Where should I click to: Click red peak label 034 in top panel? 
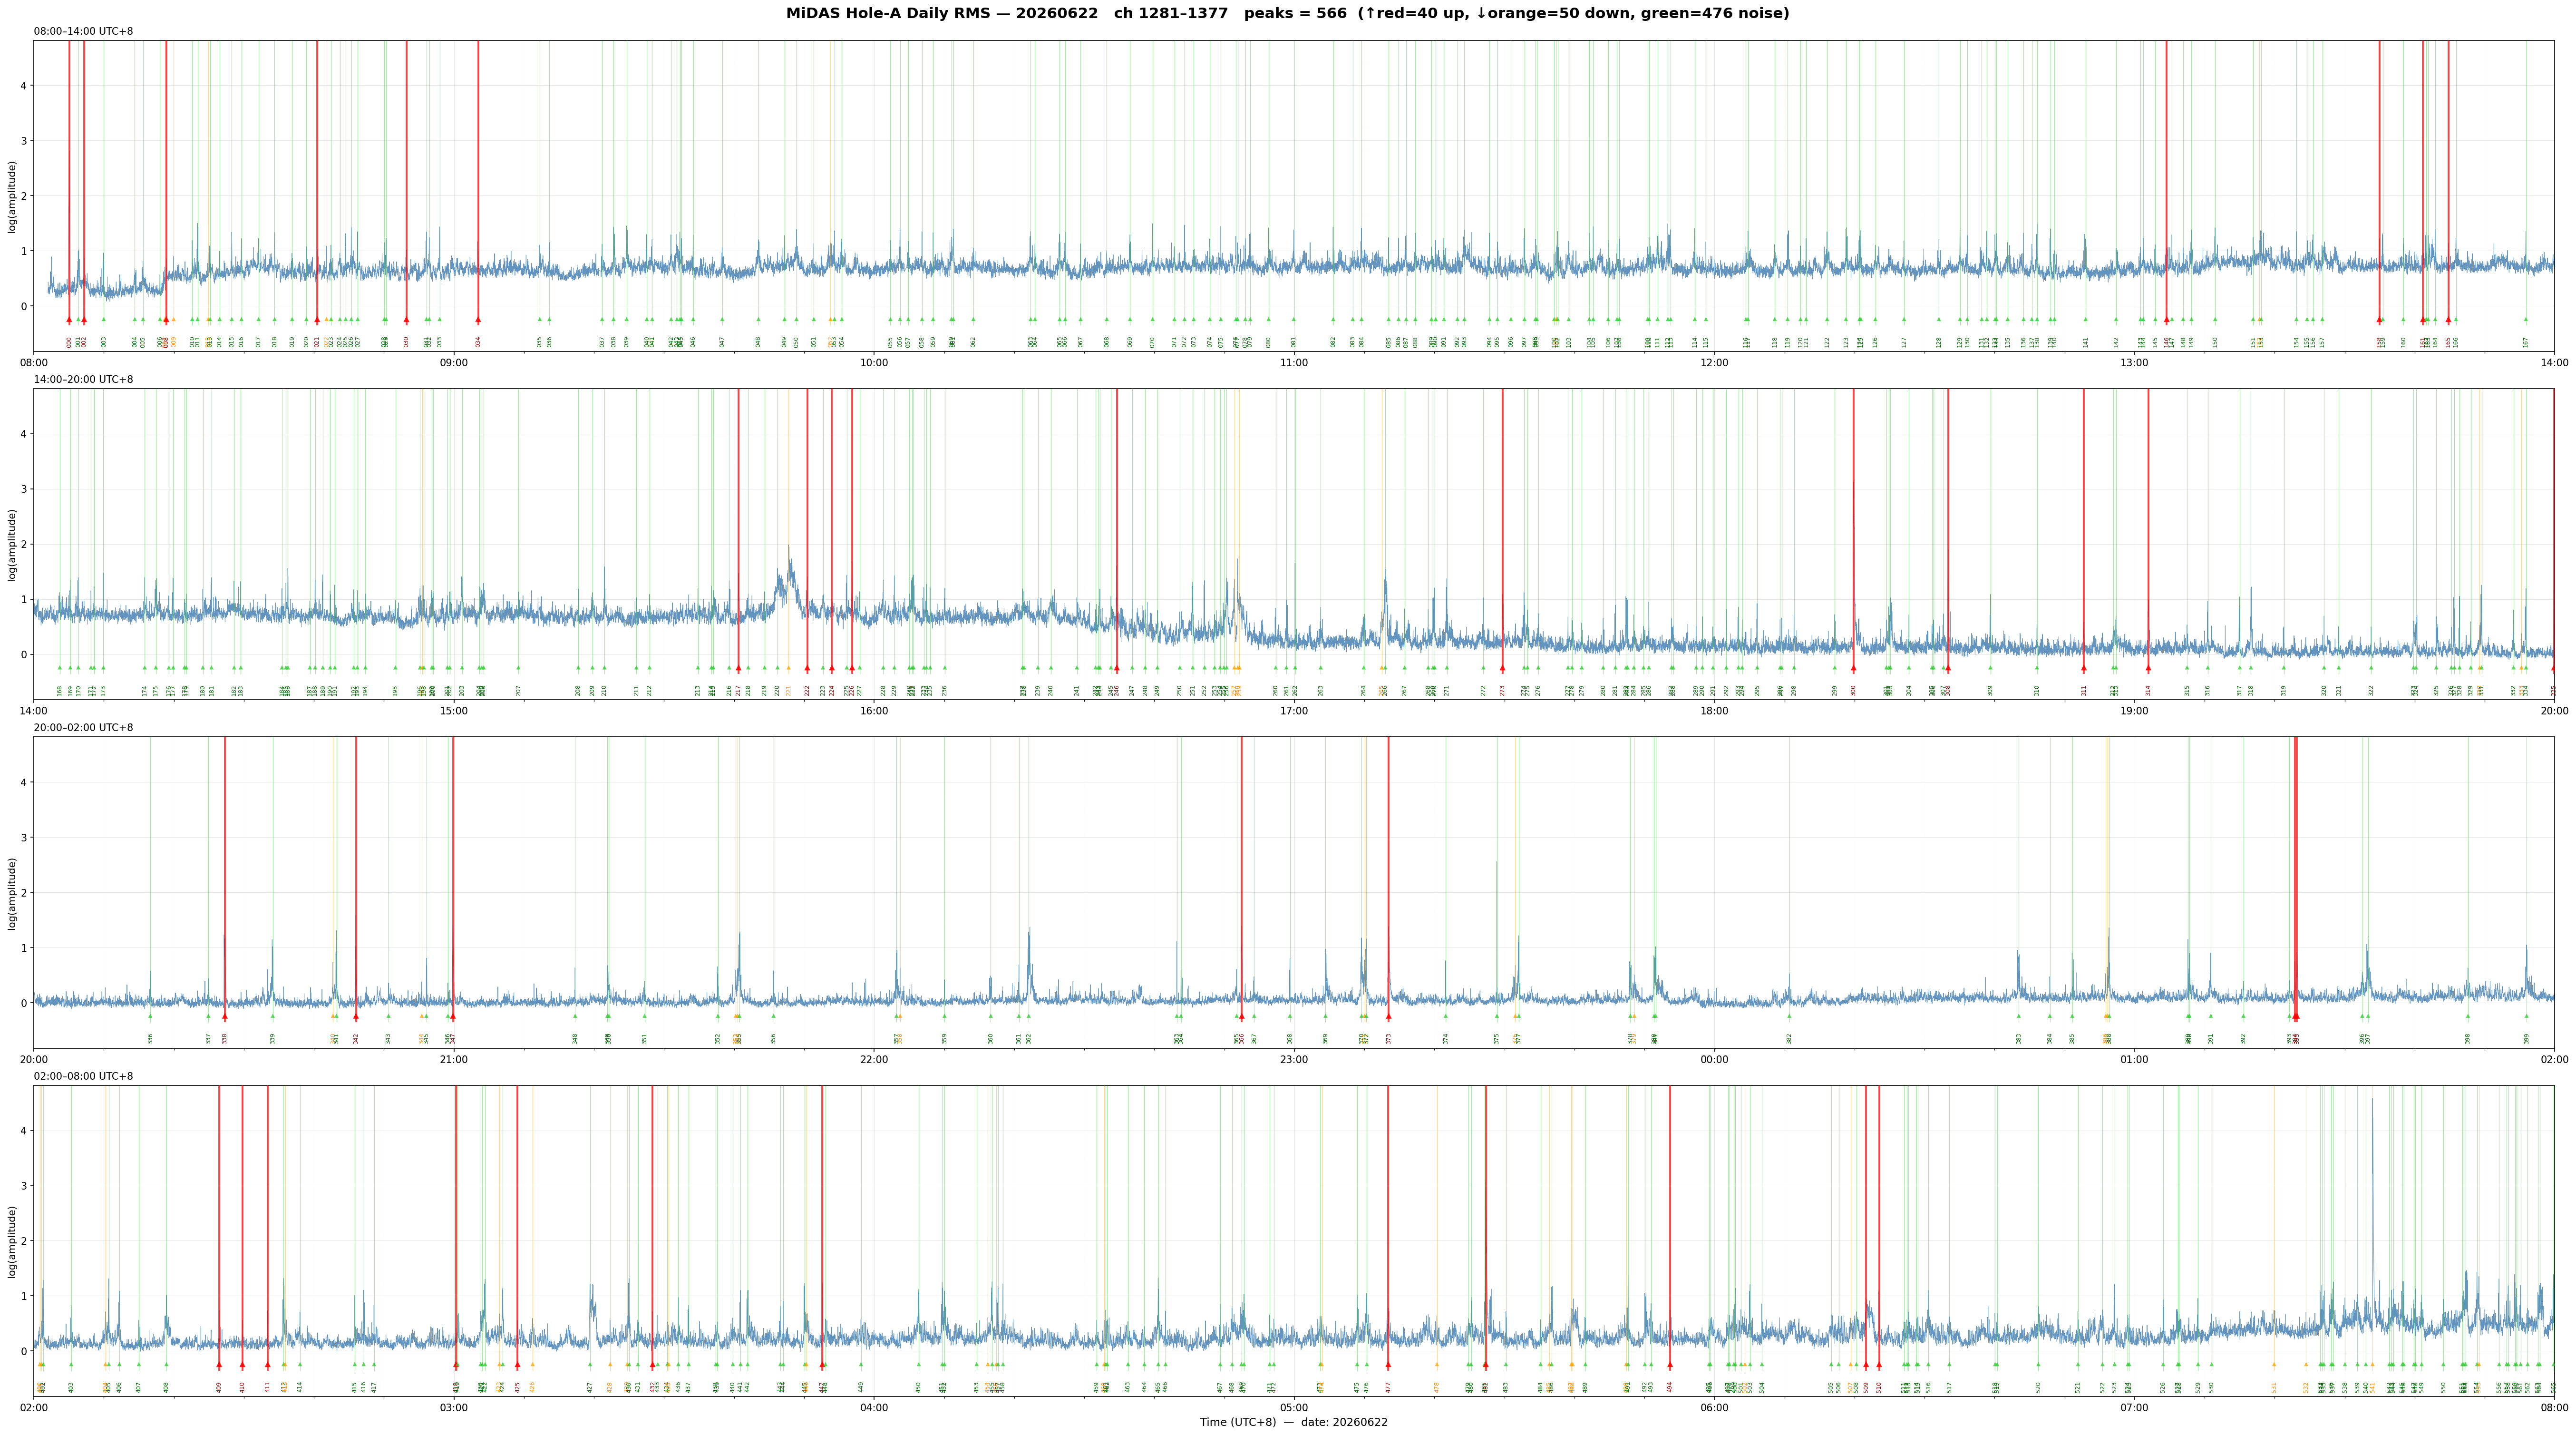coord(478,342)
